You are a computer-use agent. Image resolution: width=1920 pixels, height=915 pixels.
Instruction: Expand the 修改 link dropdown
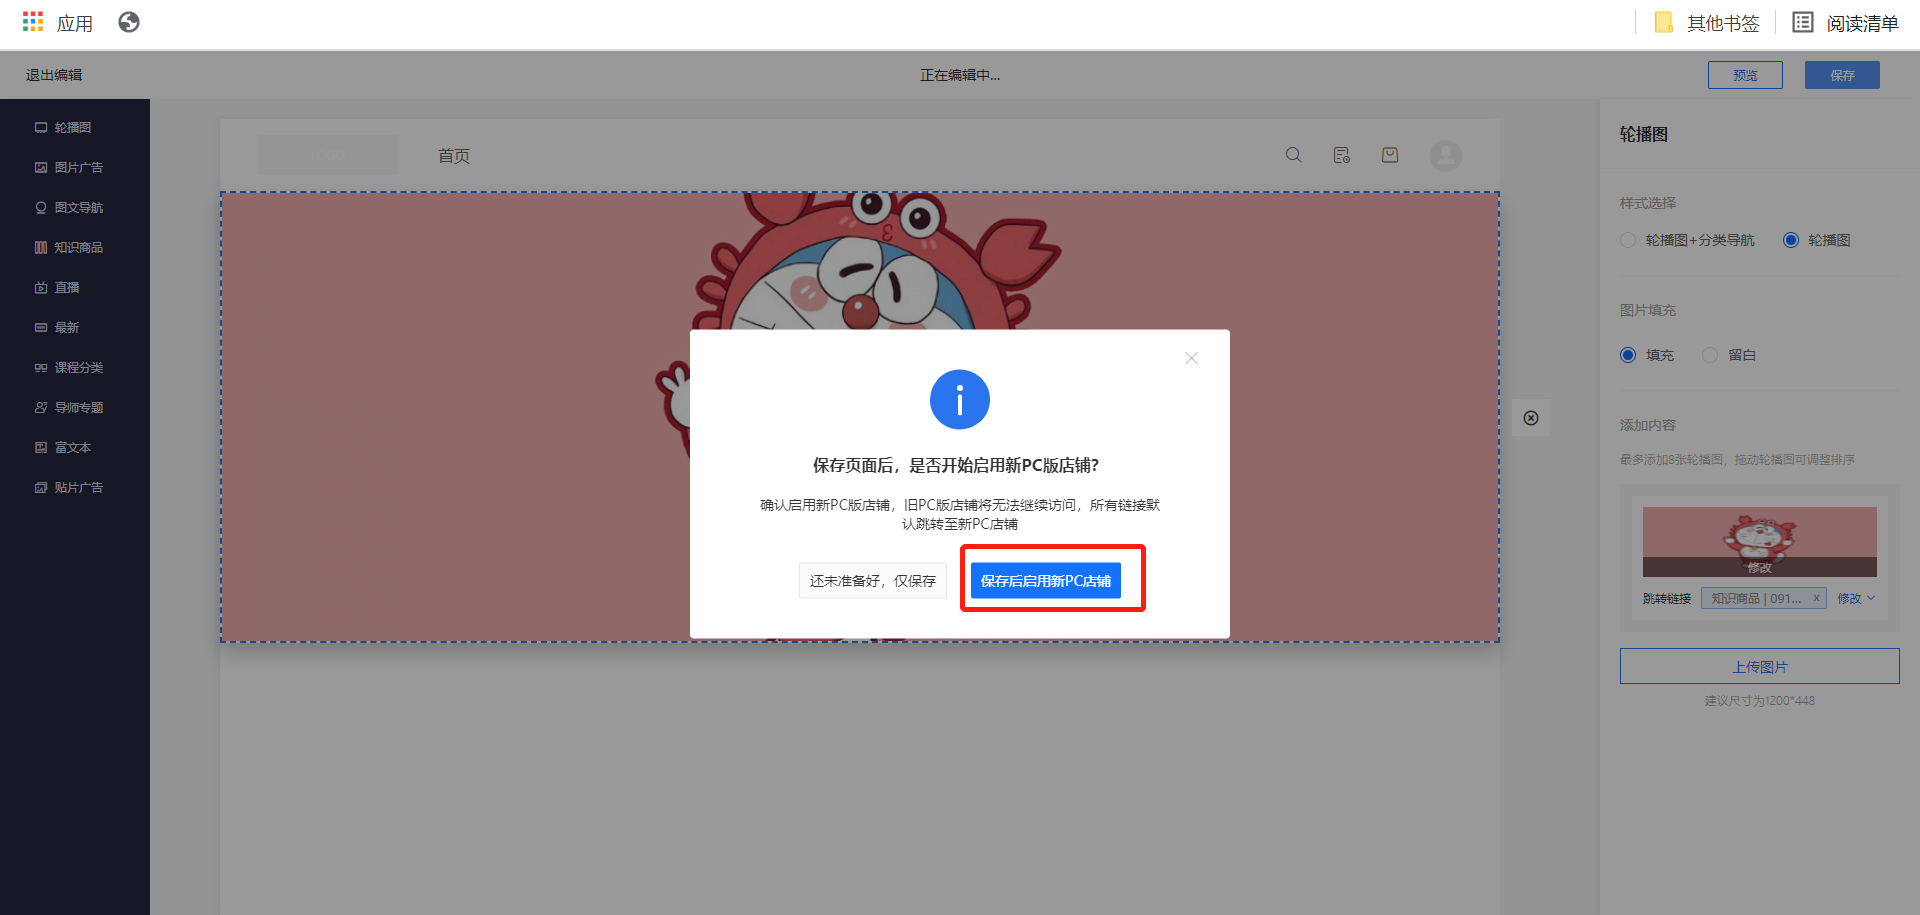click(x=1856, y=599)
